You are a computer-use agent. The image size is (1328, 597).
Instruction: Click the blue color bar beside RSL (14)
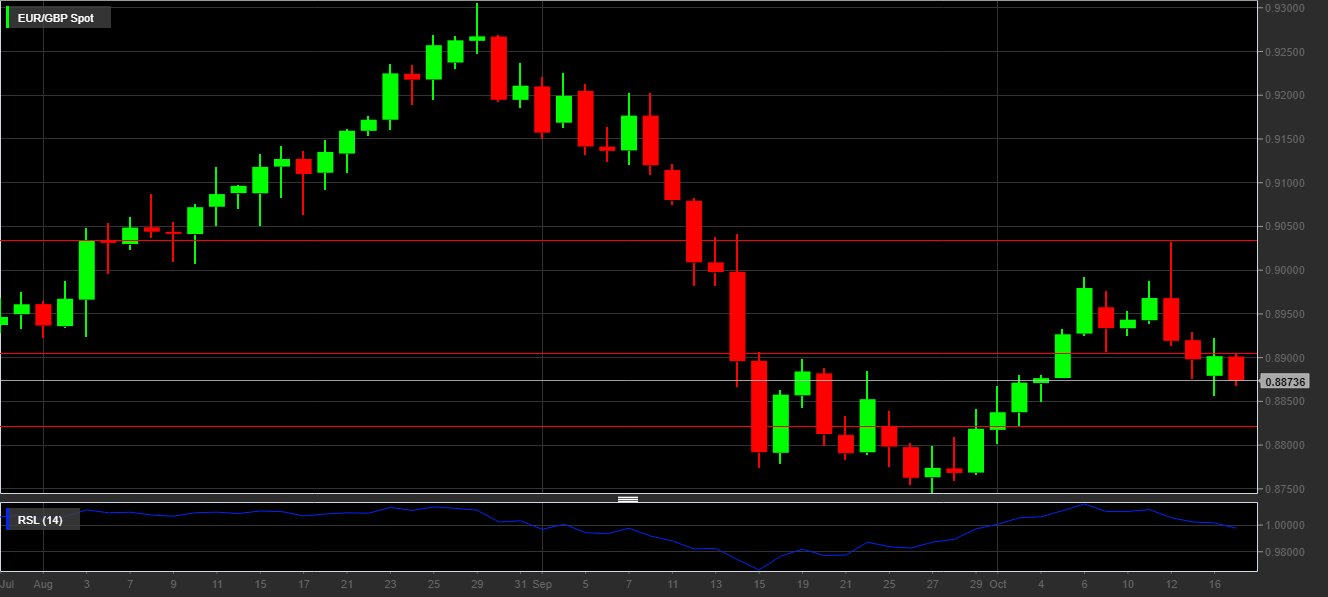[x=9, y=520]
